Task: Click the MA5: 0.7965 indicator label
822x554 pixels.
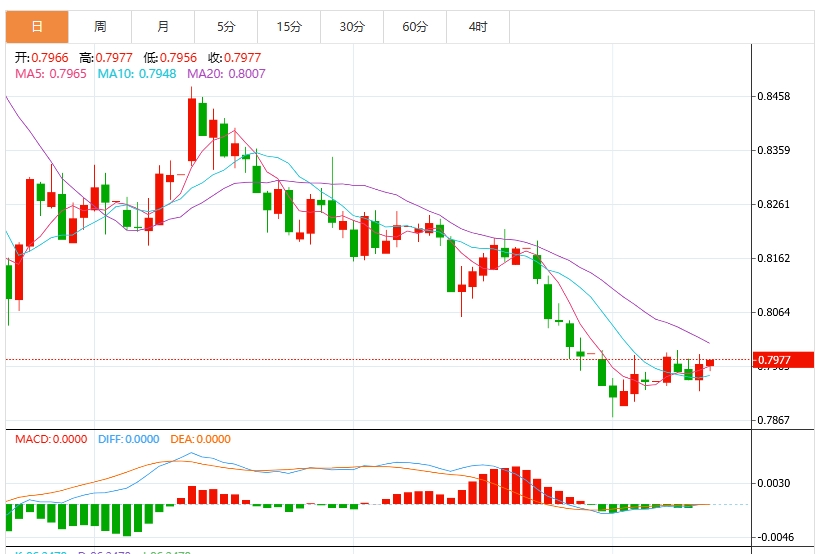Action: click(x=51, y=74)
